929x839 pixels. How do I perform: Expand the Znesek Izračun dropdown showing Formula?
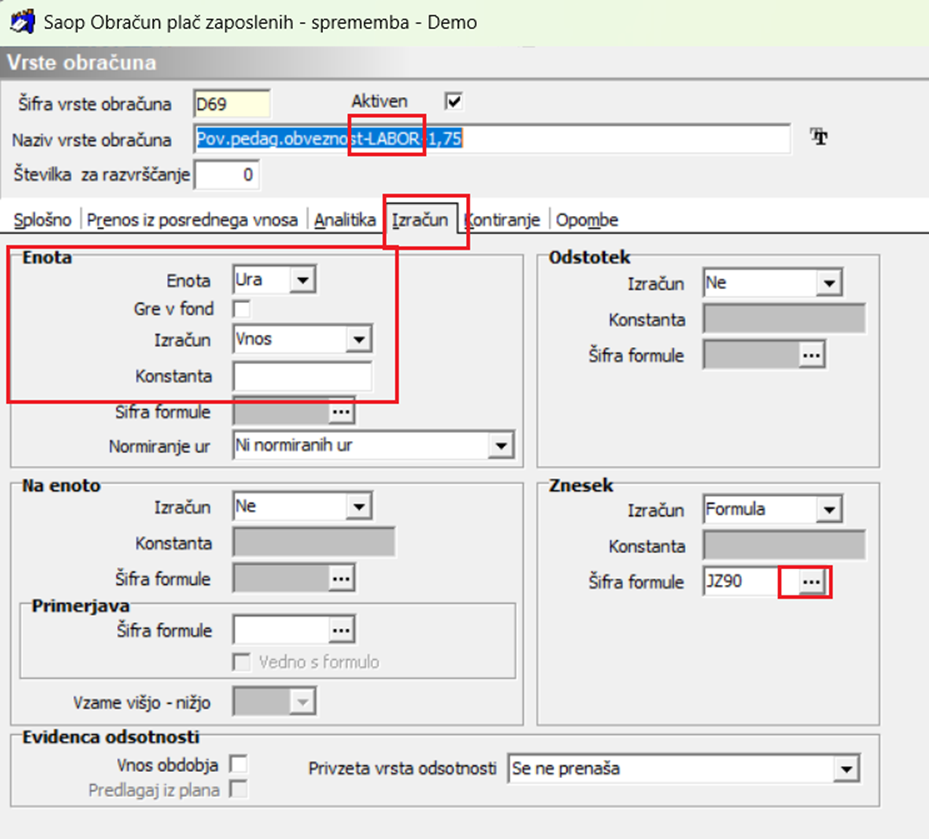pos(829,510)
